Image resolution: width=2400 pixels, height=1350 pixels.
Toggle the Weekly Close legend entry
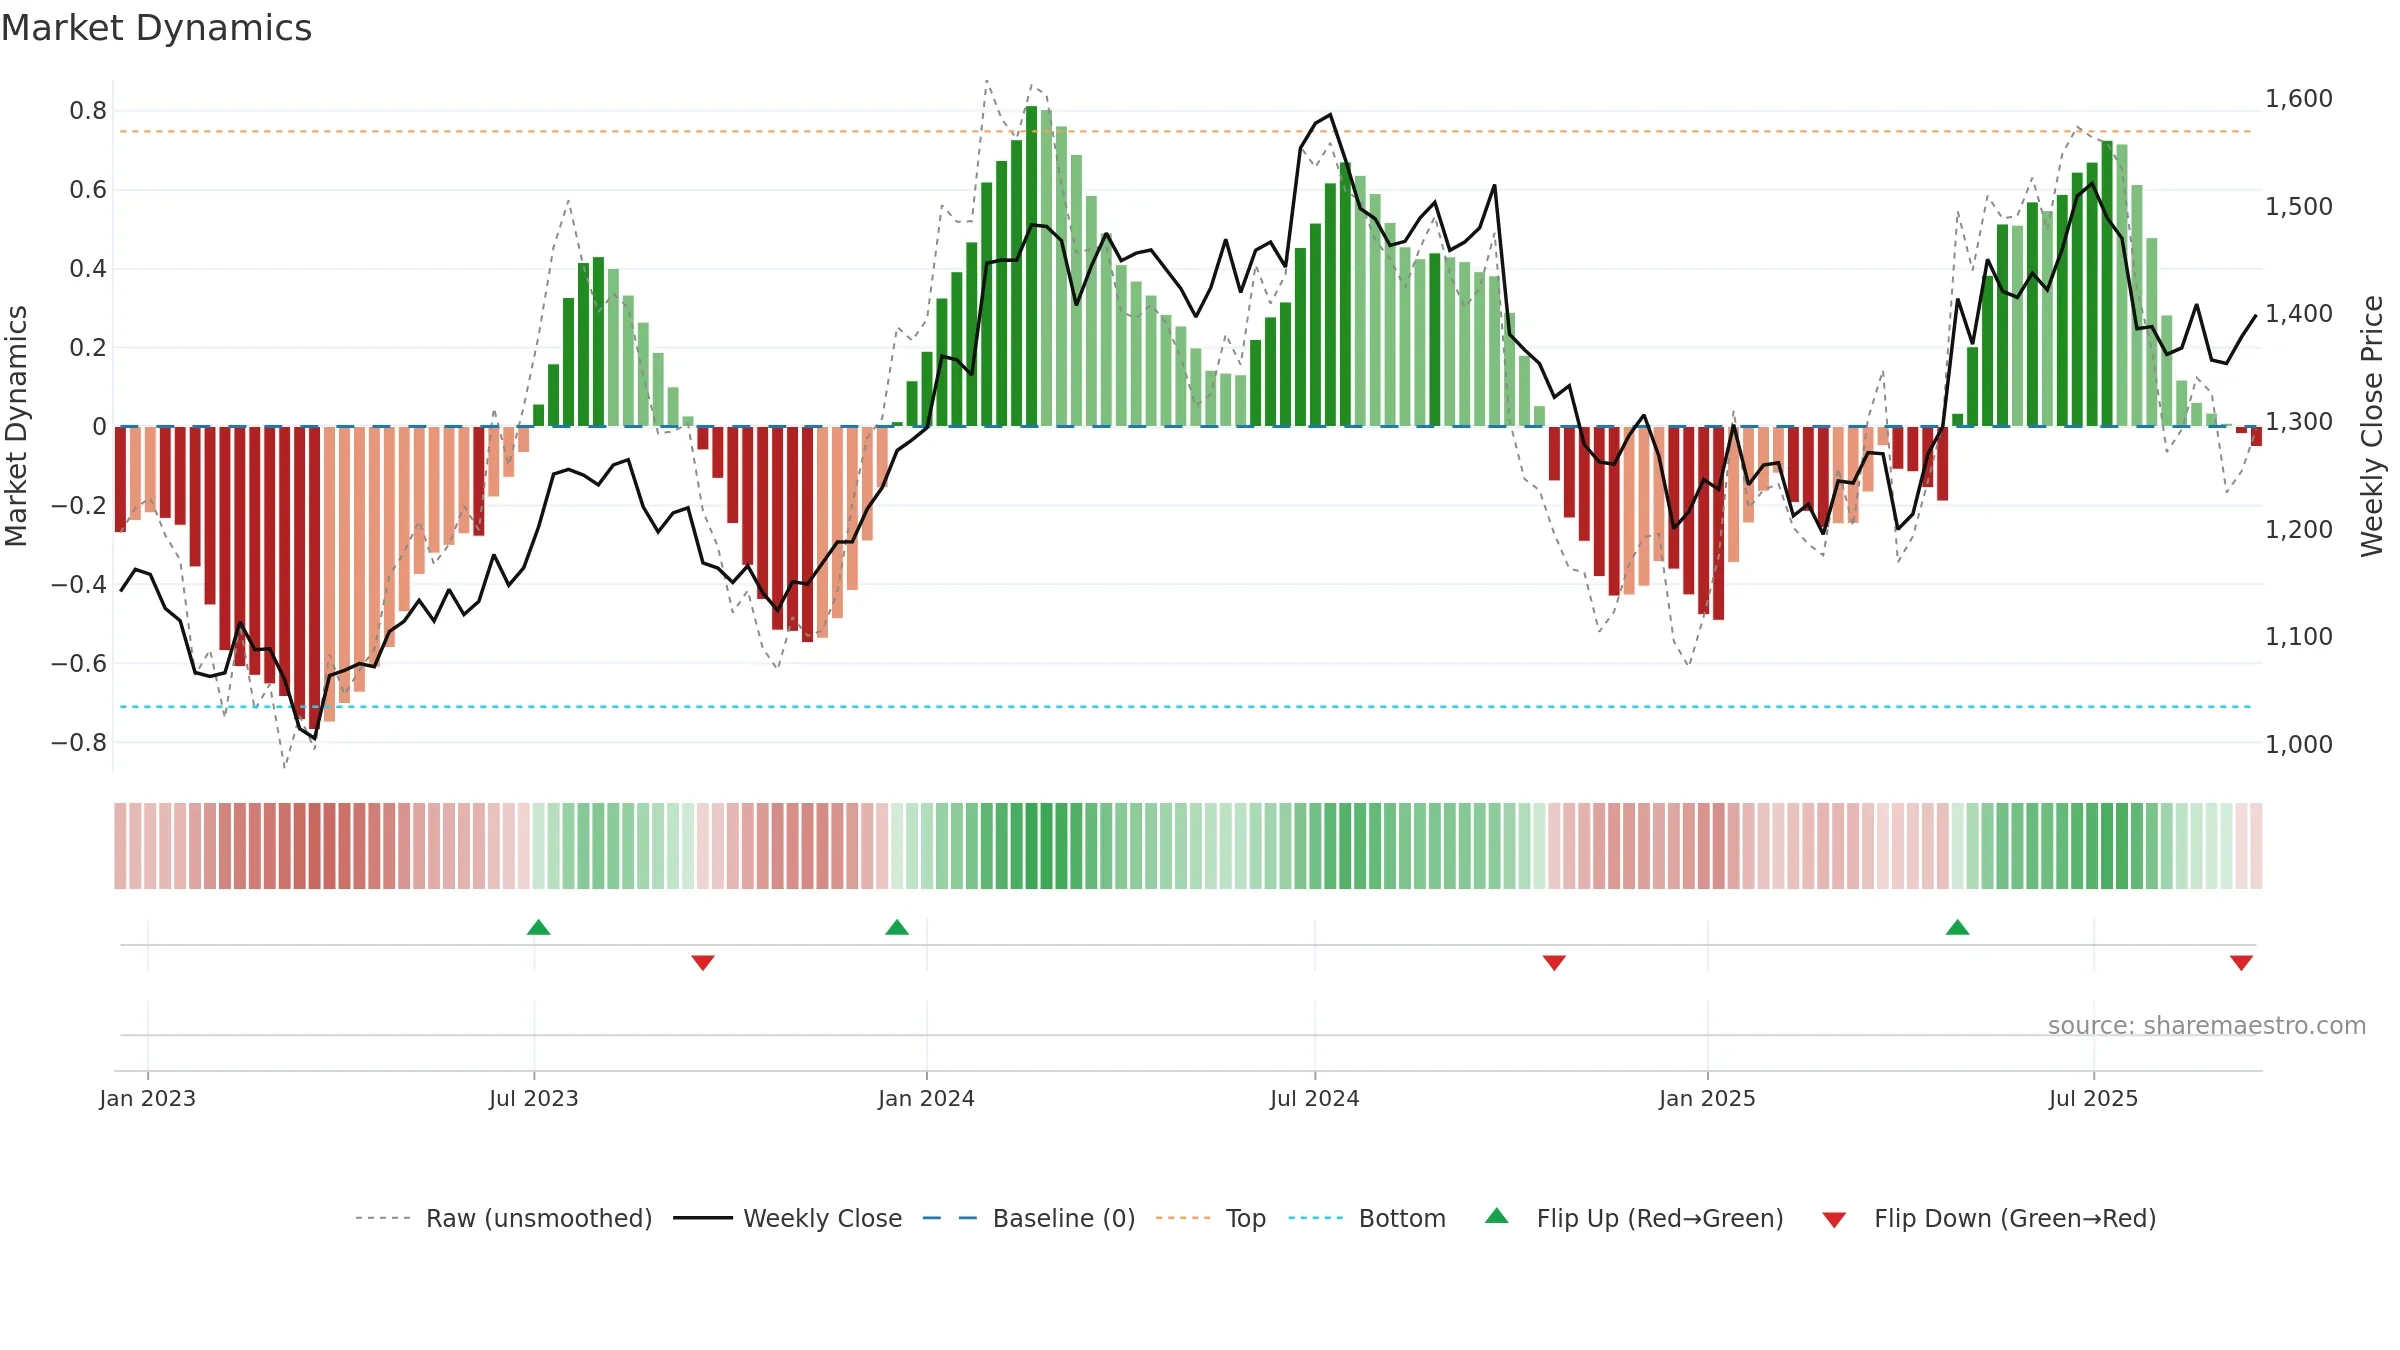pos(787,1218)
